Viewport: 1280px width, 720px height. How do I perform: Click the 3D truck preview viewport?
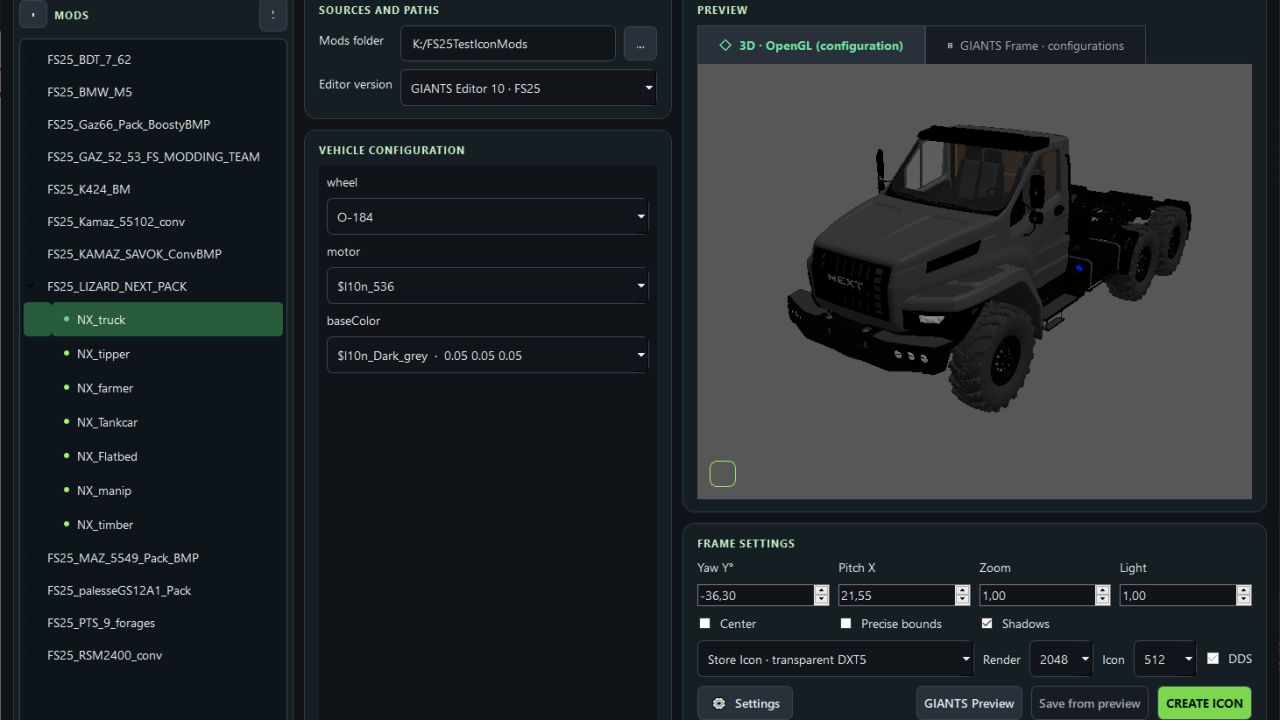coord(975,281)
